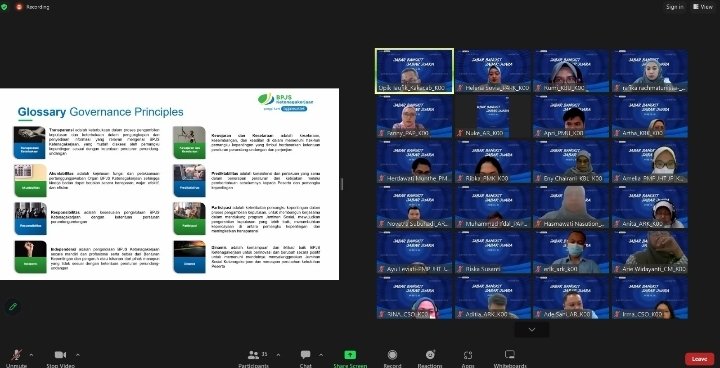The height and width of the screenshot is (368, 720).
Task: Select Ribka_PMK video tile
Action: [493, 161]
